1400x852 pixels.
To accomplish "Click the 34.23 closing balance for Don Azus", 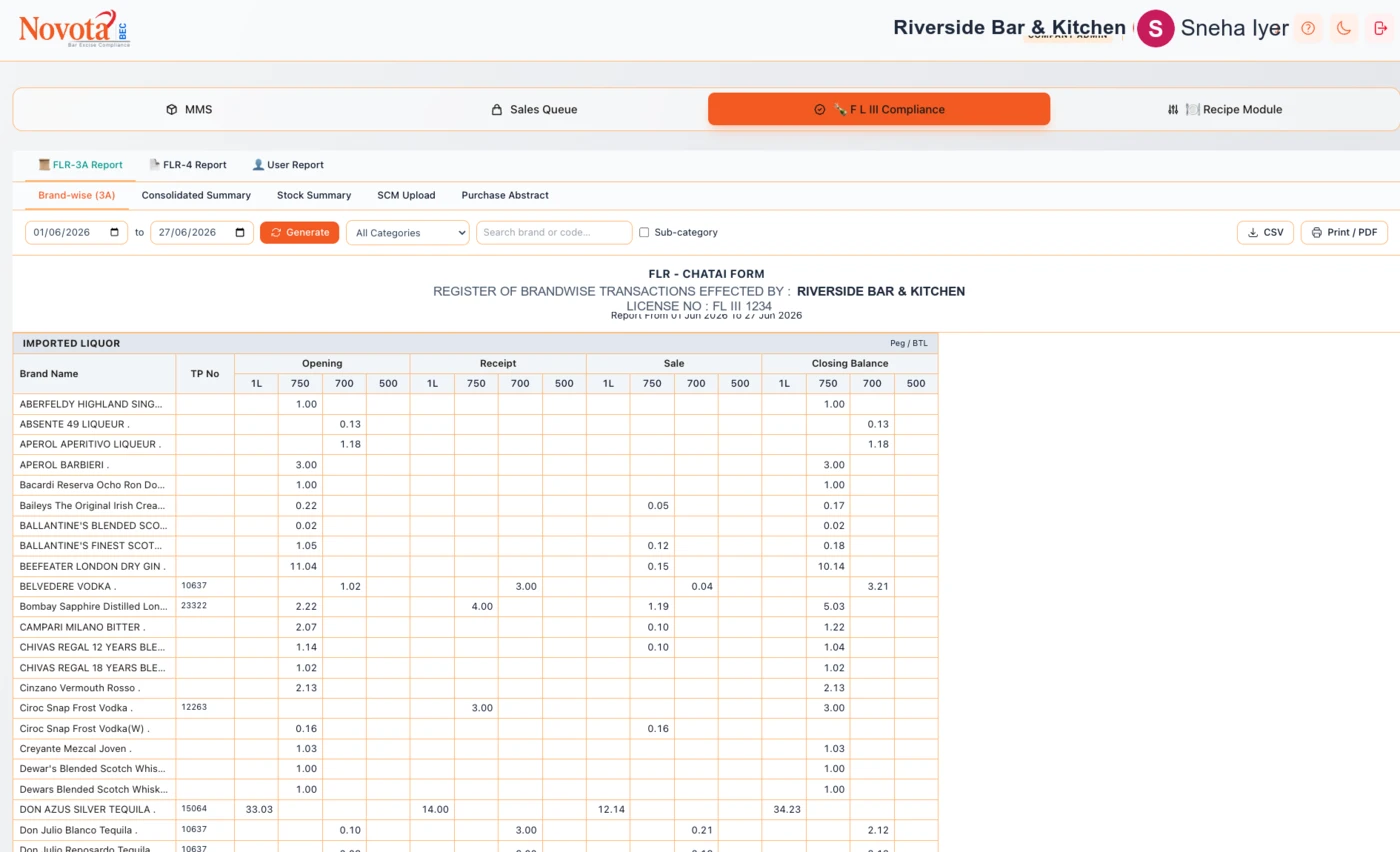I will pos(787,809).
